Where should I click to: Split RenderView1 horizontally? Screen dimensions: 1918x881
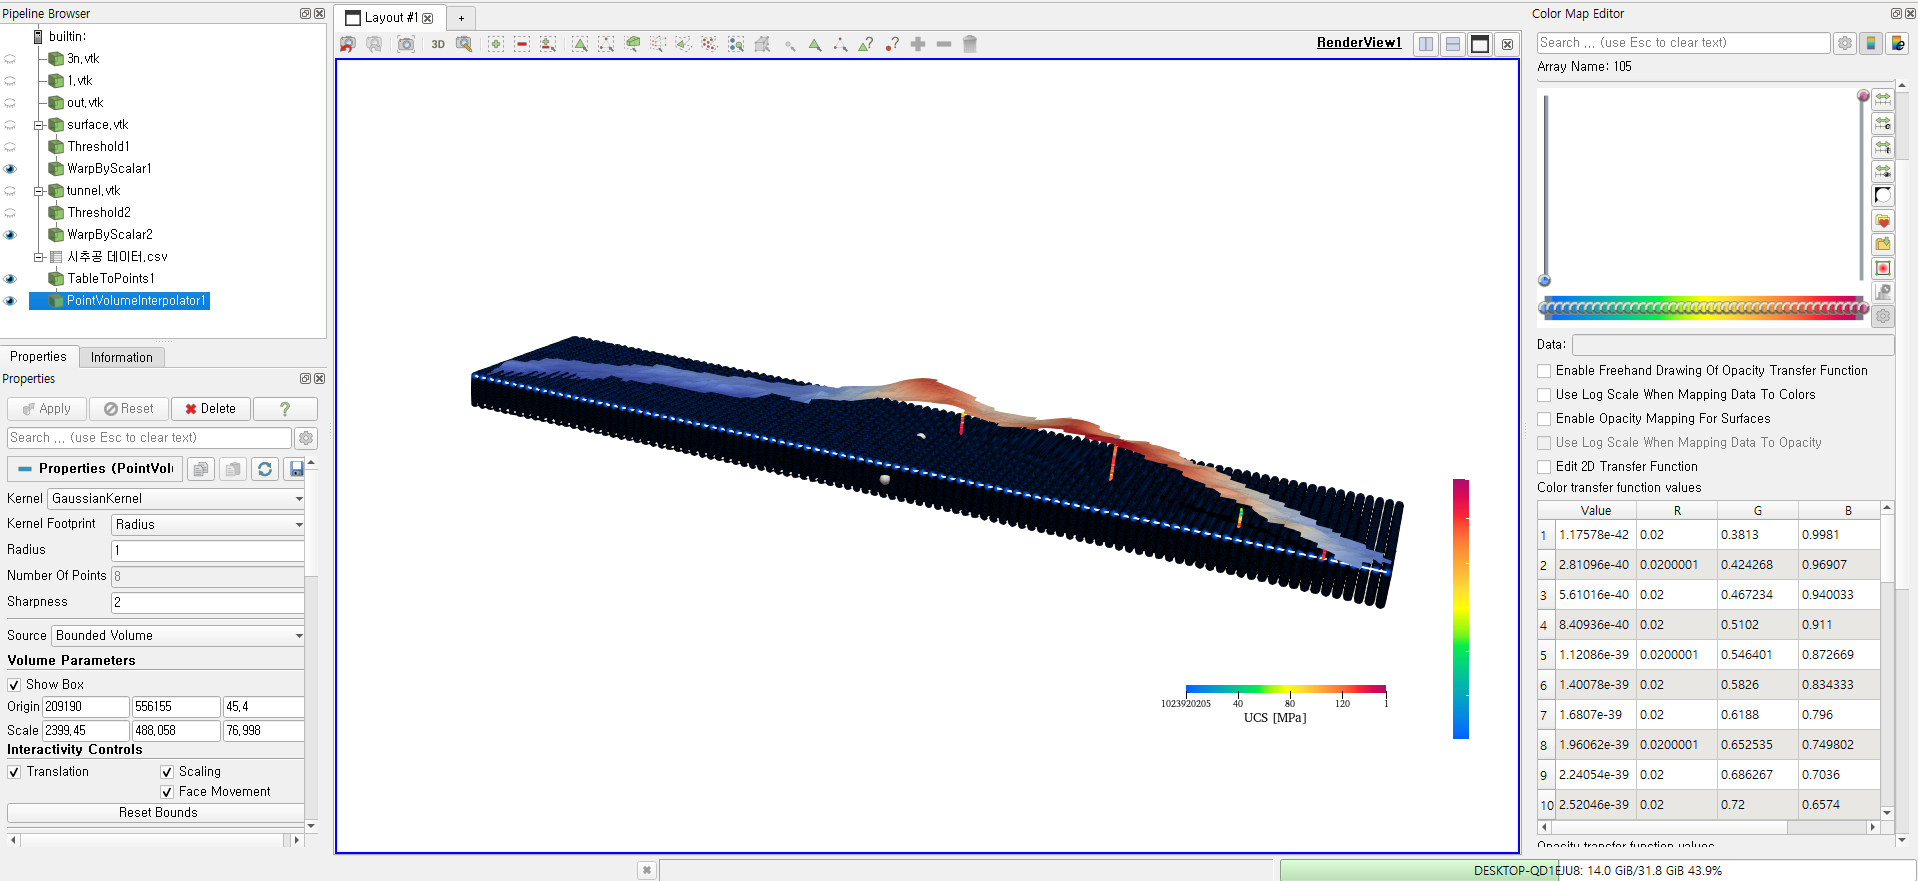click(1426, 44)
